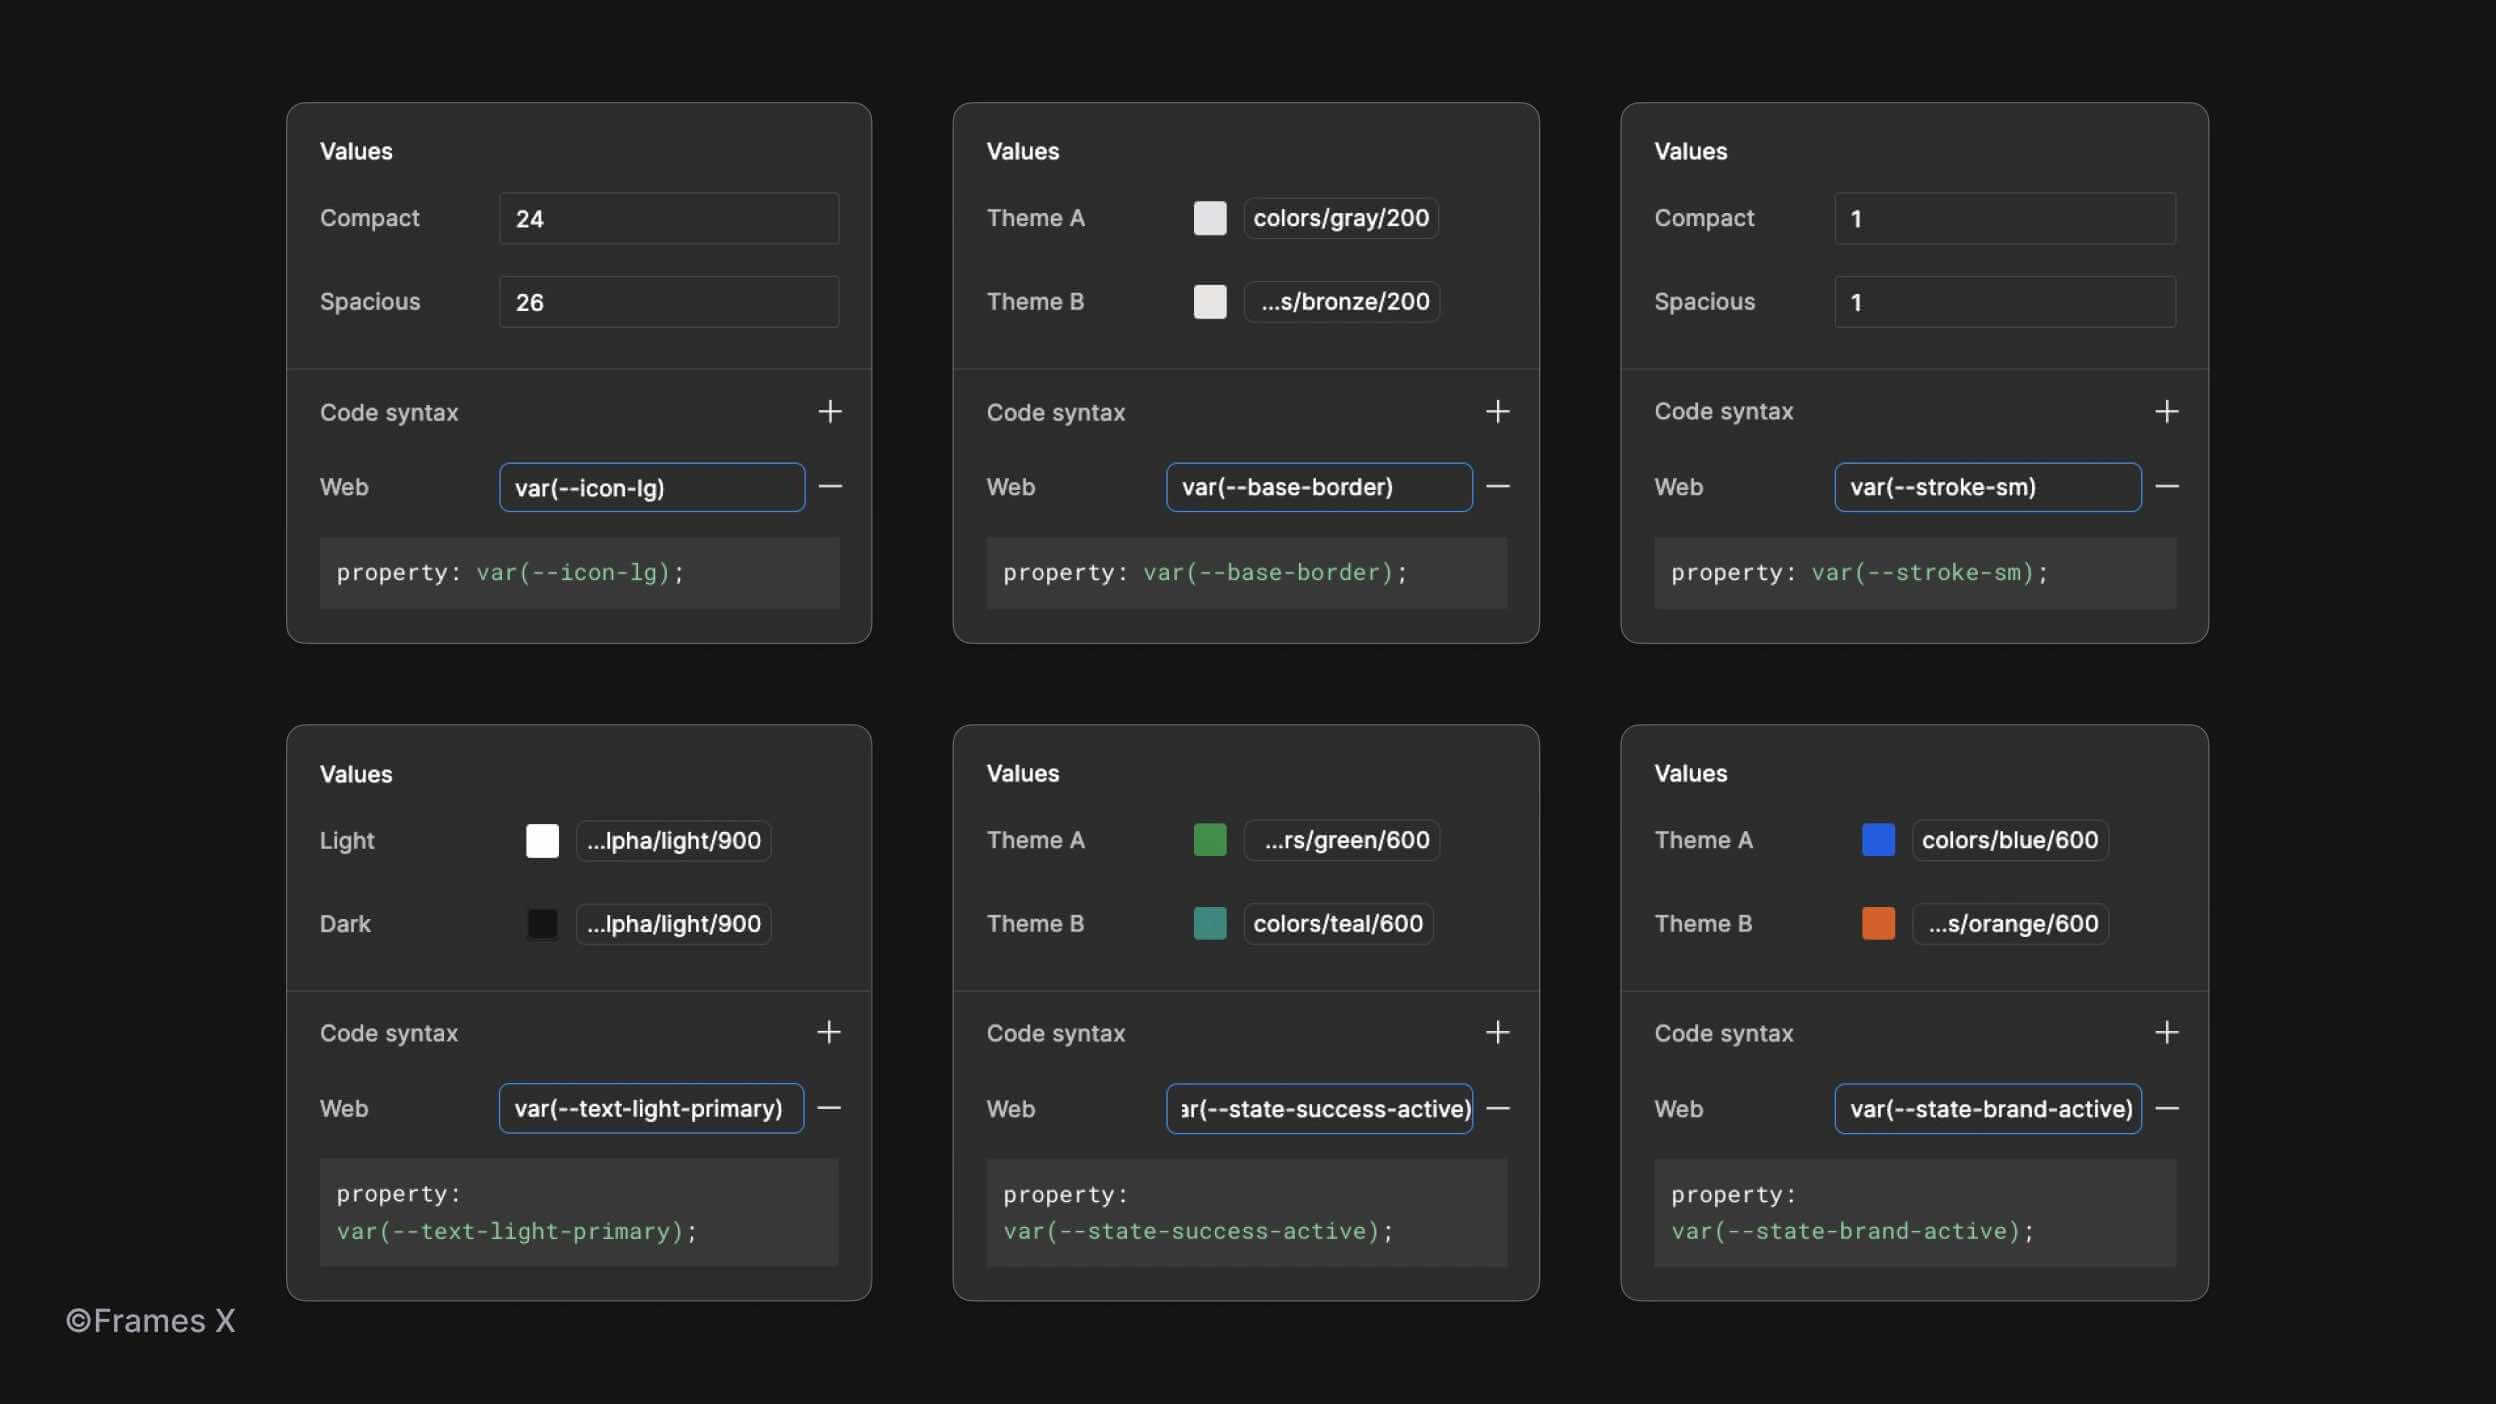This screenshot has height=1404, width=2496.
Task: Click the code snippet with var(--state-brand-active);
Action: 1915,1213
